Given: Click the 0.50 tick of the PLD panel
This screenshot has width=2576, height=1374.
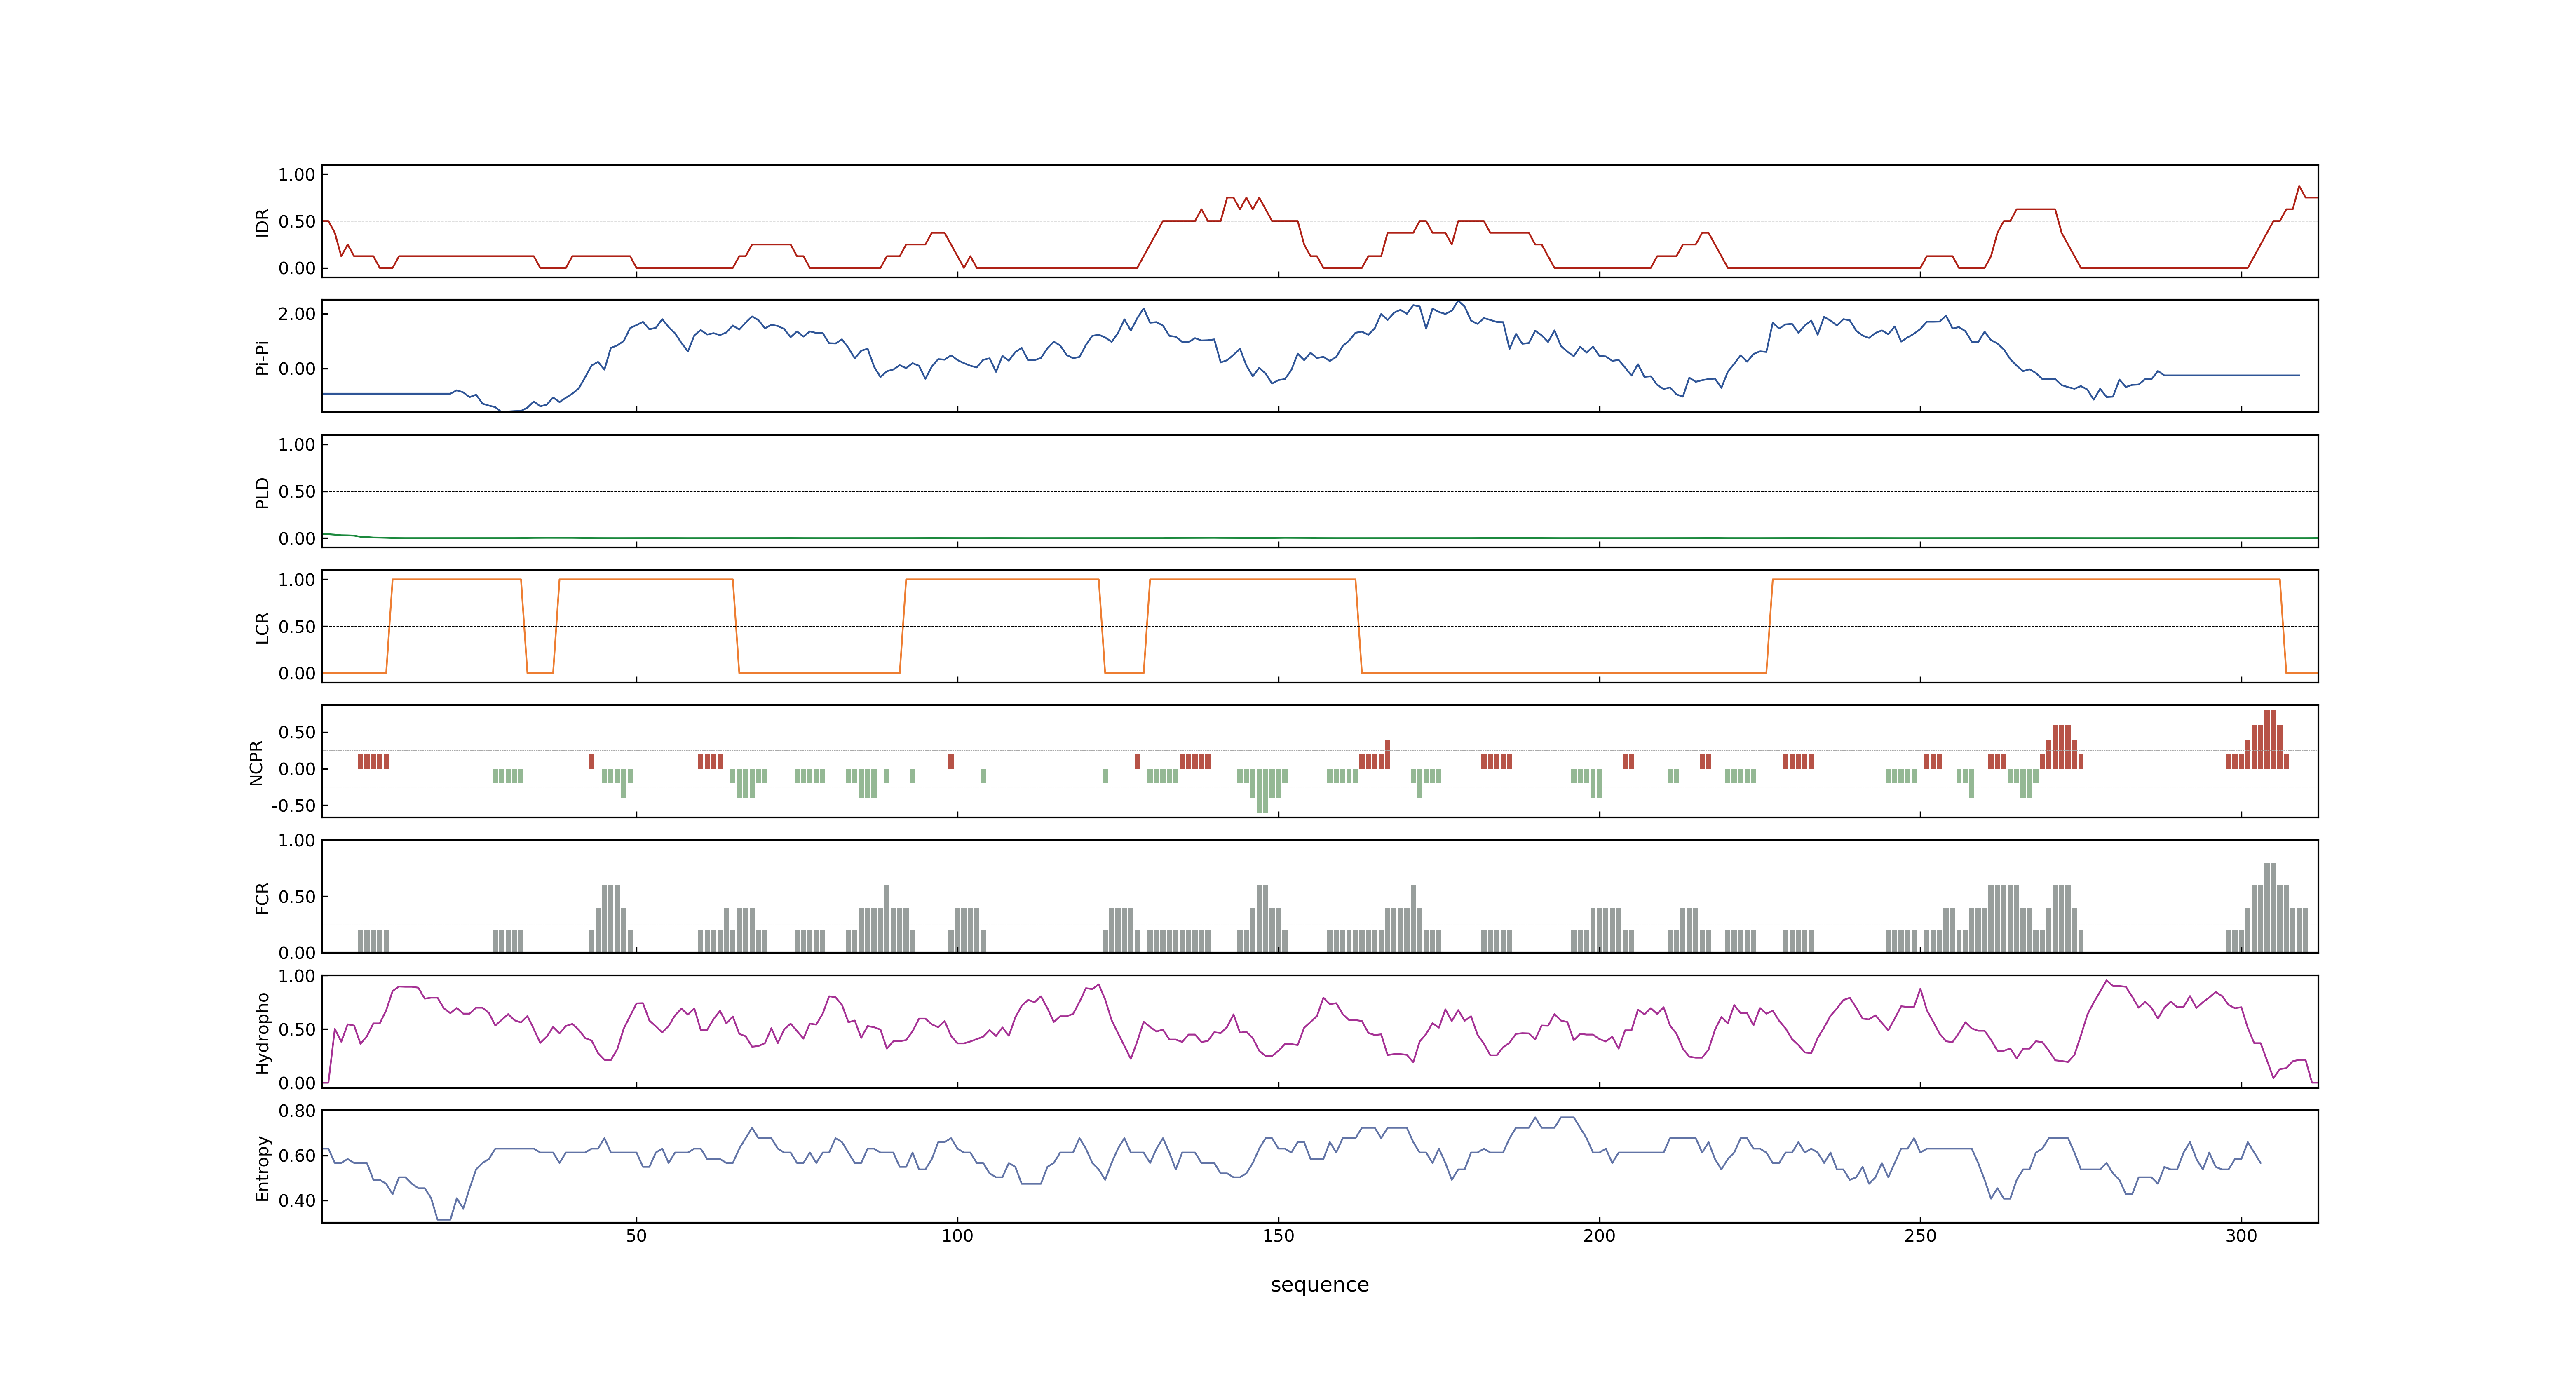Looking at the screenshot, I should (x=297, y=492).
